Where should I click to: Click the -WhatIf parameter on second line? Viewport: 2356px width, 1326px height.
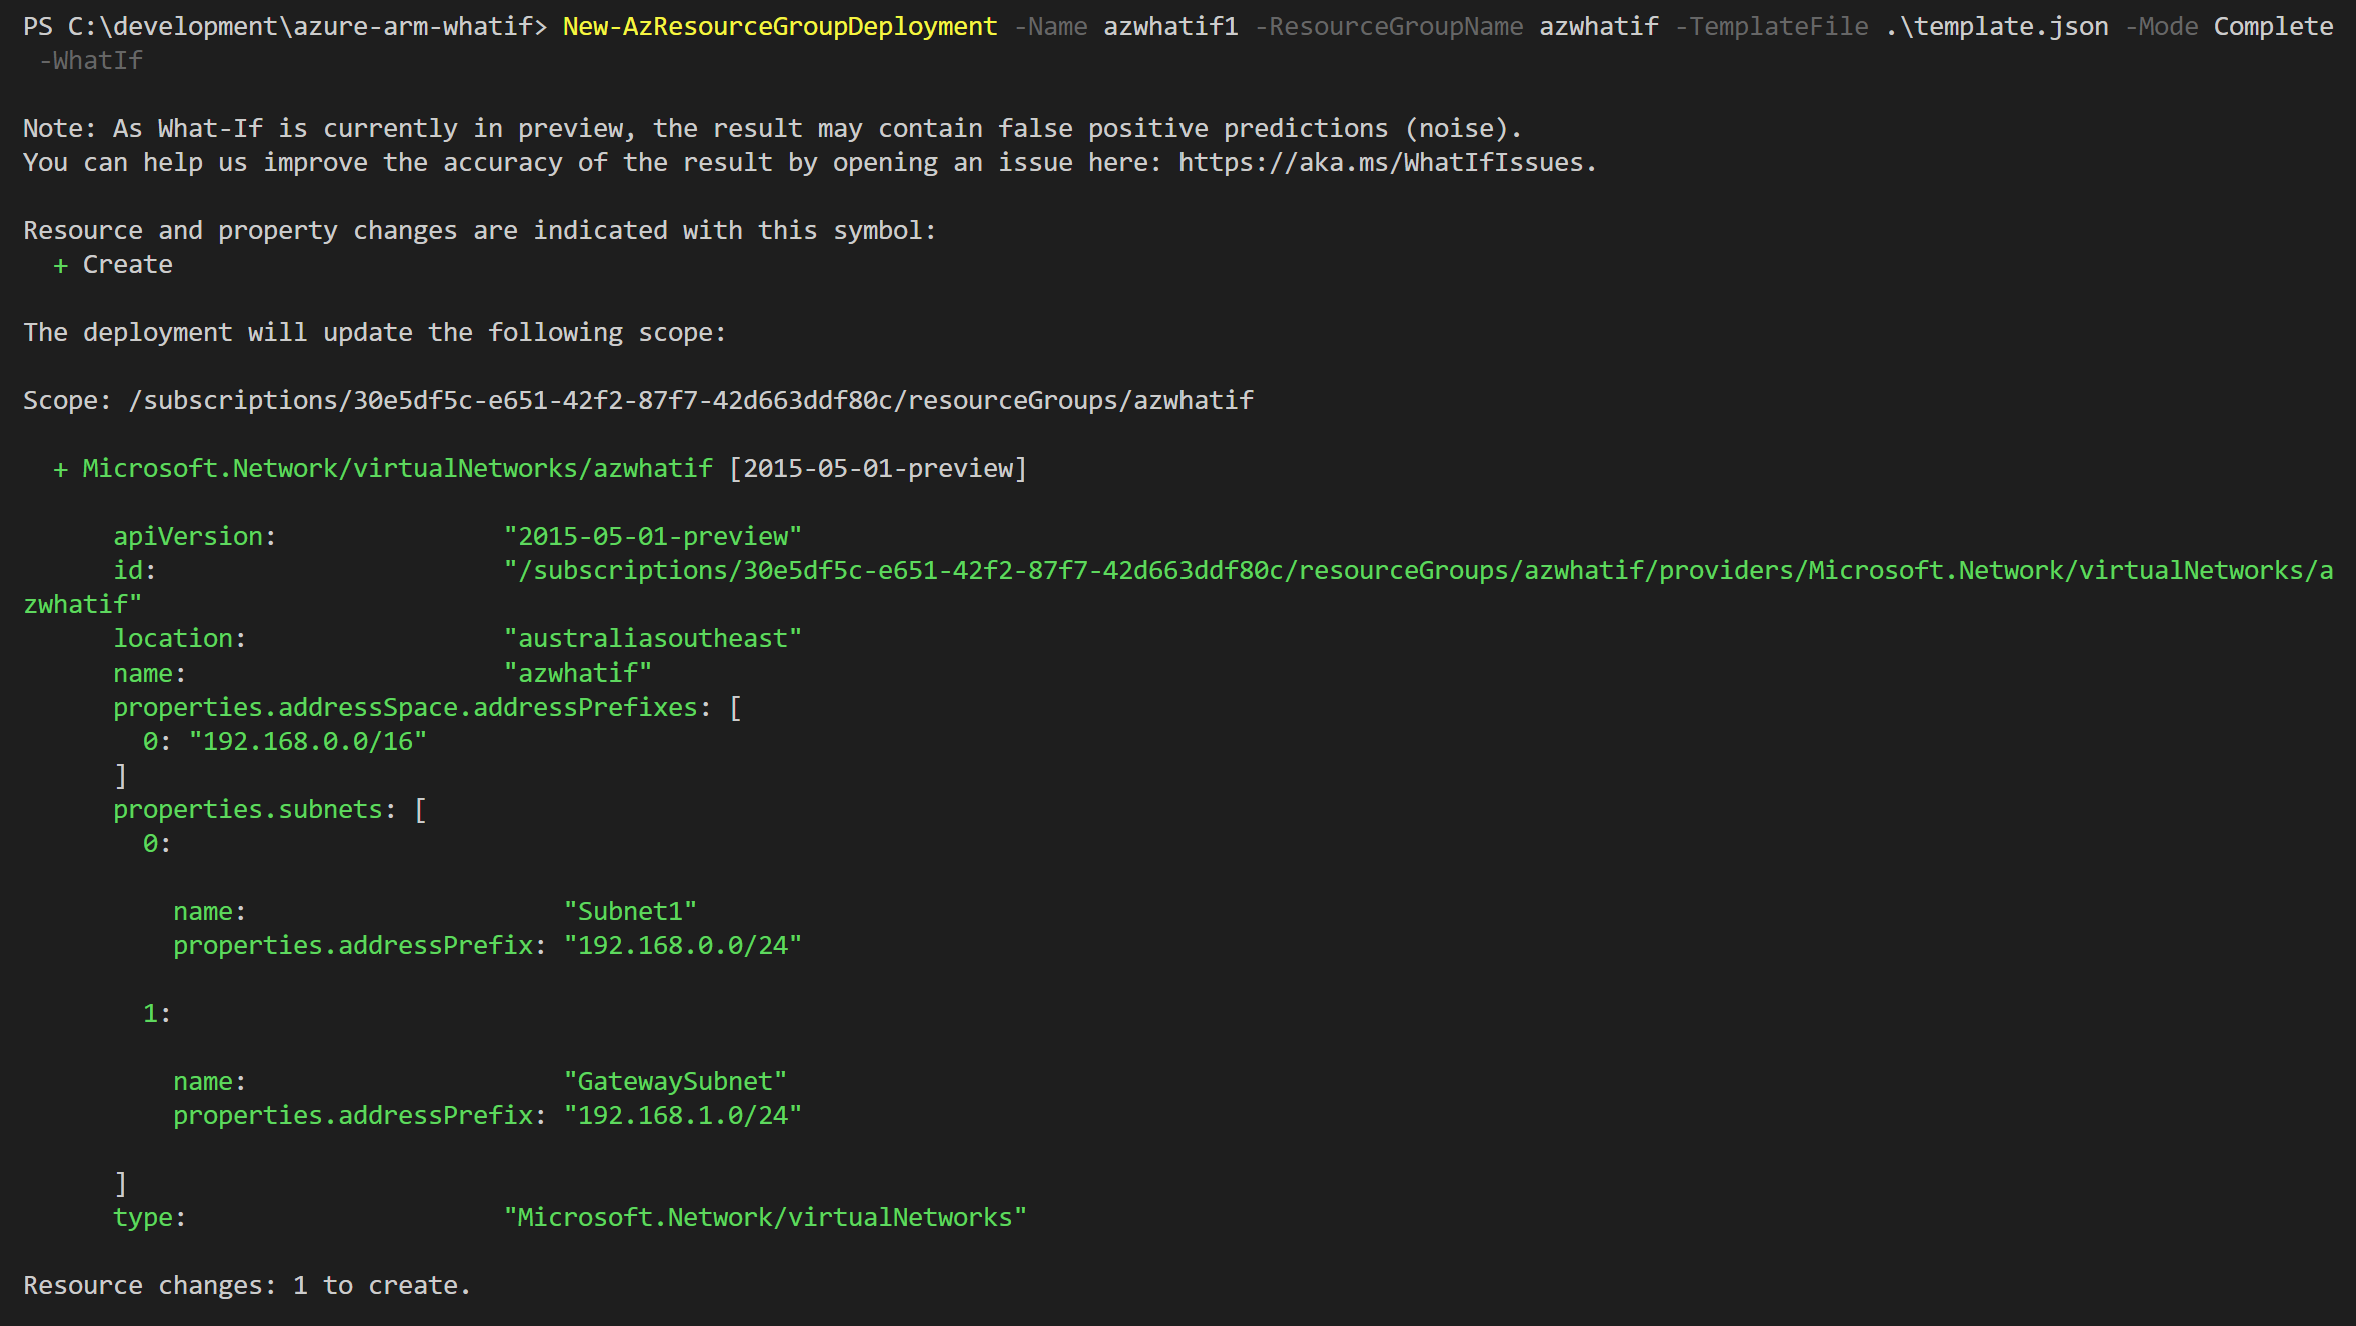pos(91,60)
